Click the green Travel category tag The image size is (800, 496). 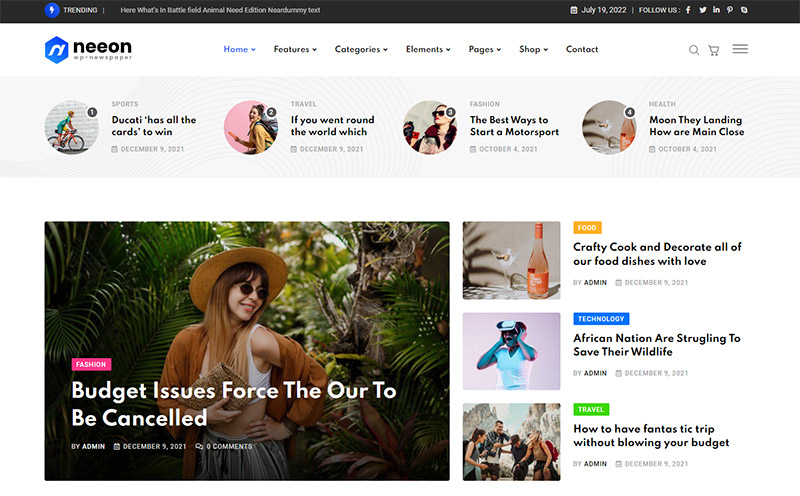pos(591,410)
